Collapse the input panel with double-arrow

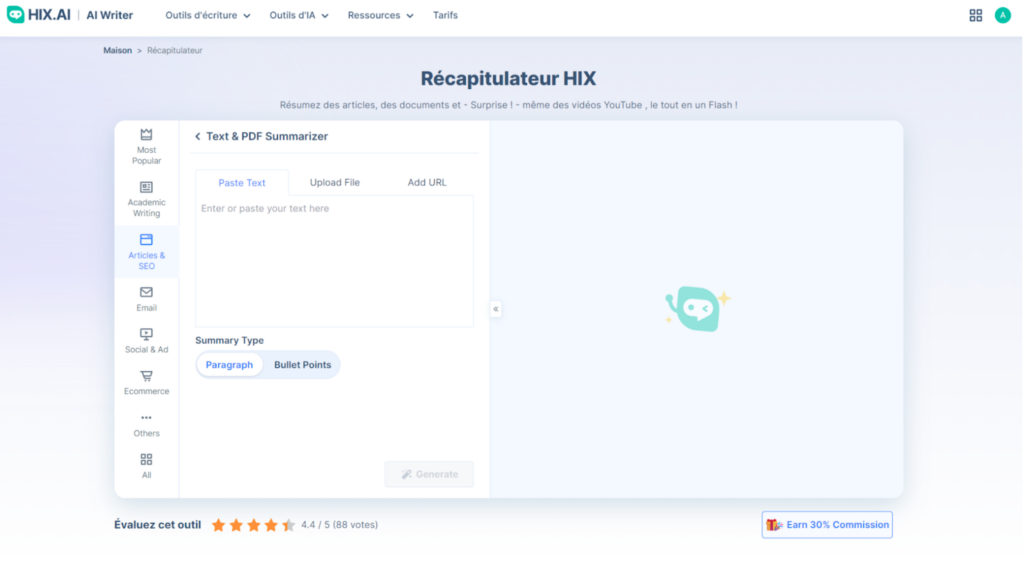tap(496, 309)
